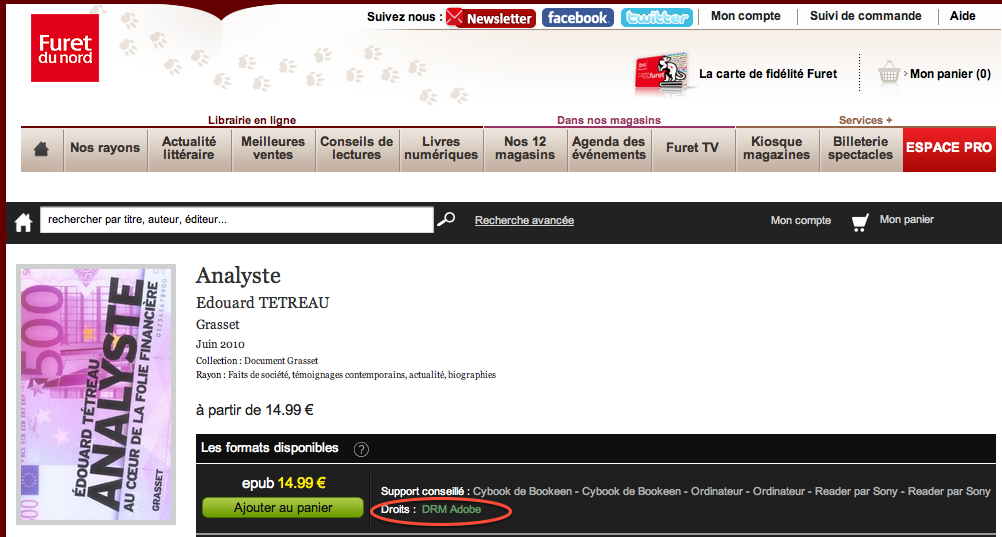This screenshot has height=537, width=1002.
Task: Click the loyalty card image
Action: 661,74
